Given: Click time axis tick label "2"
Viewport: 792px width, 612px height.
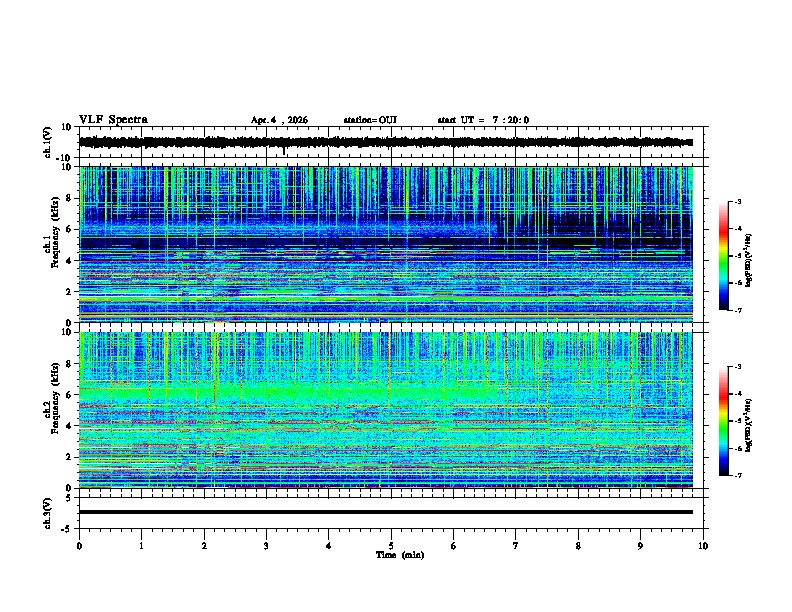Looking at the screenshot, I should pos(204,546).
